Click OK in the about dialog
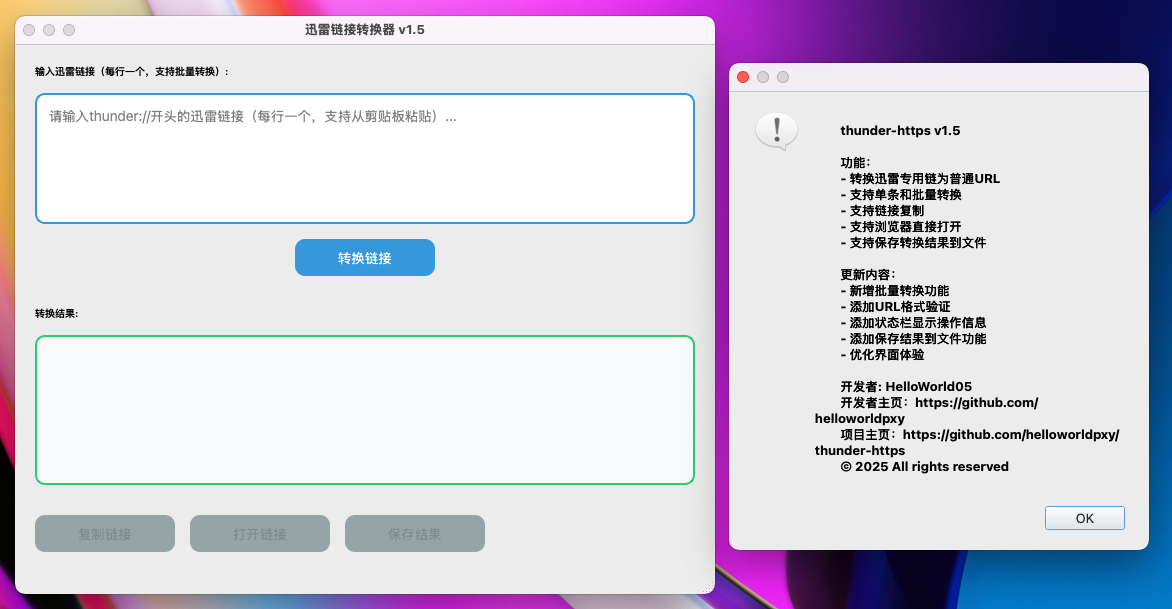This screenshot has height=609, width=1172. click(1085, 518)
